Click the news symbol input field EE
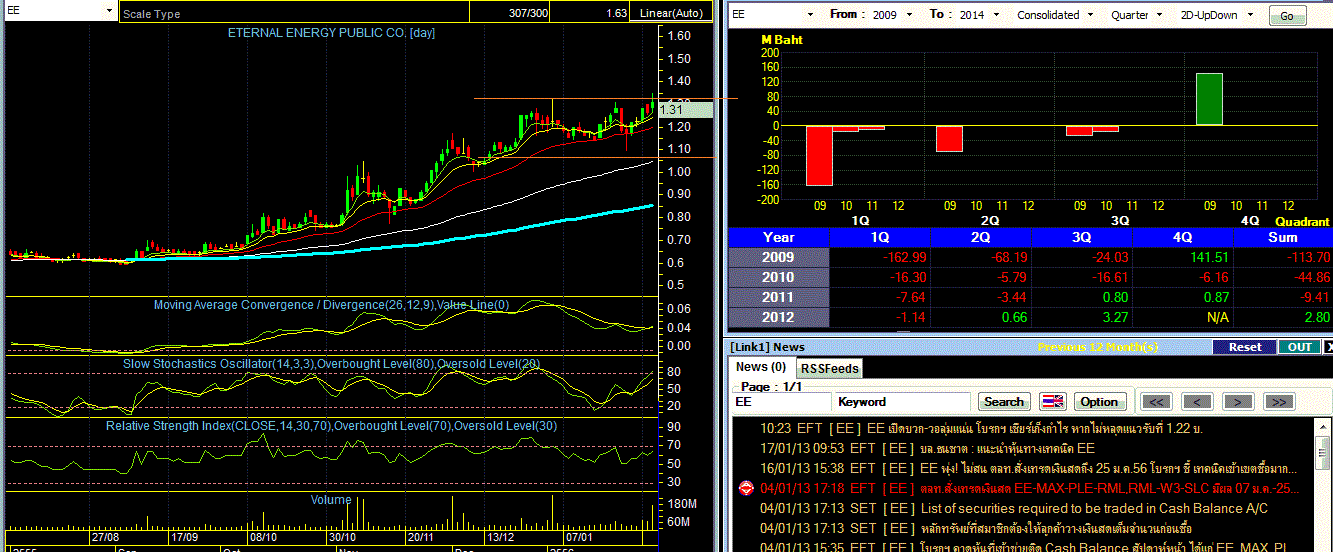1333x552 pixels. 781,401
